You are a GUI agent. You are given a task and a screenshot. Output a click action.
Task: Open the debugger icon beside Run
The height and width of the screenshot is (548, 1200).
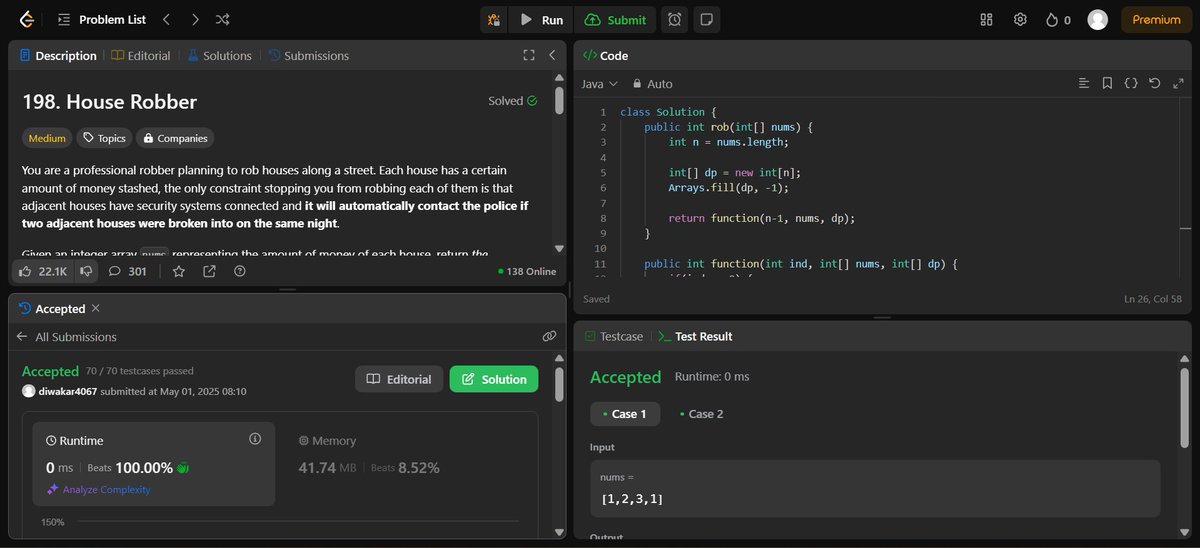point(493,20)
